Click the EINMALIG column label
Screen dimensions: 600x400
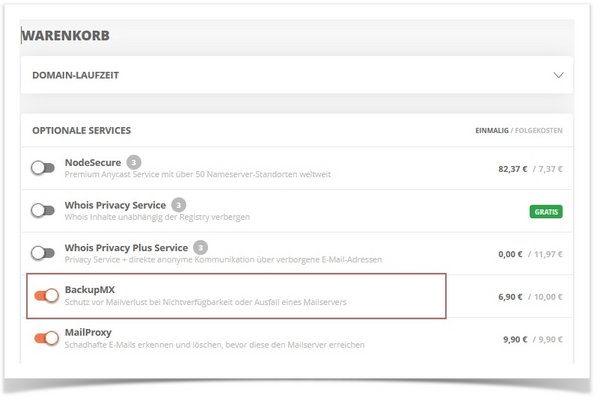coord(492,131)
